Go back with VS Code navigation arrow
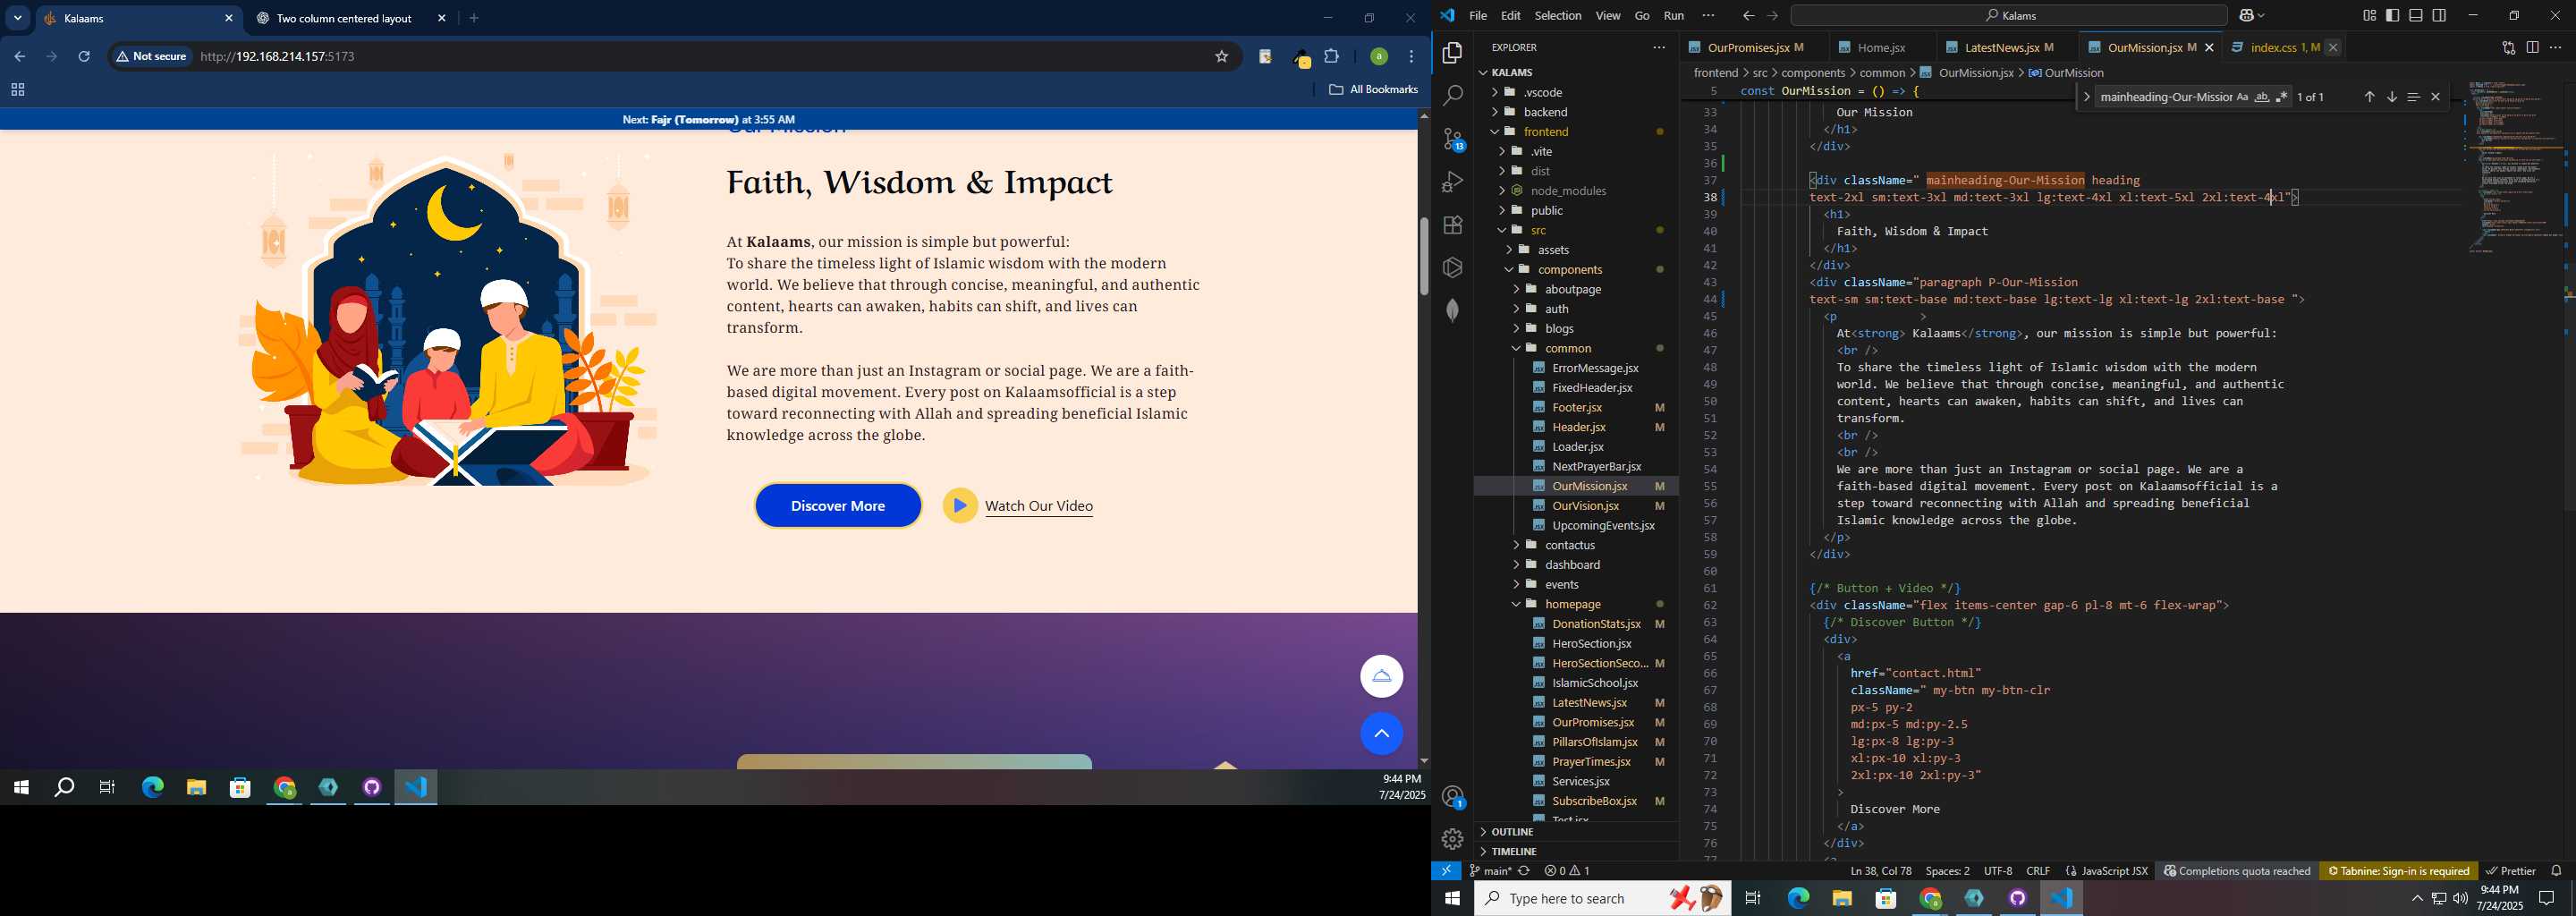 [x=1748, y=16]
